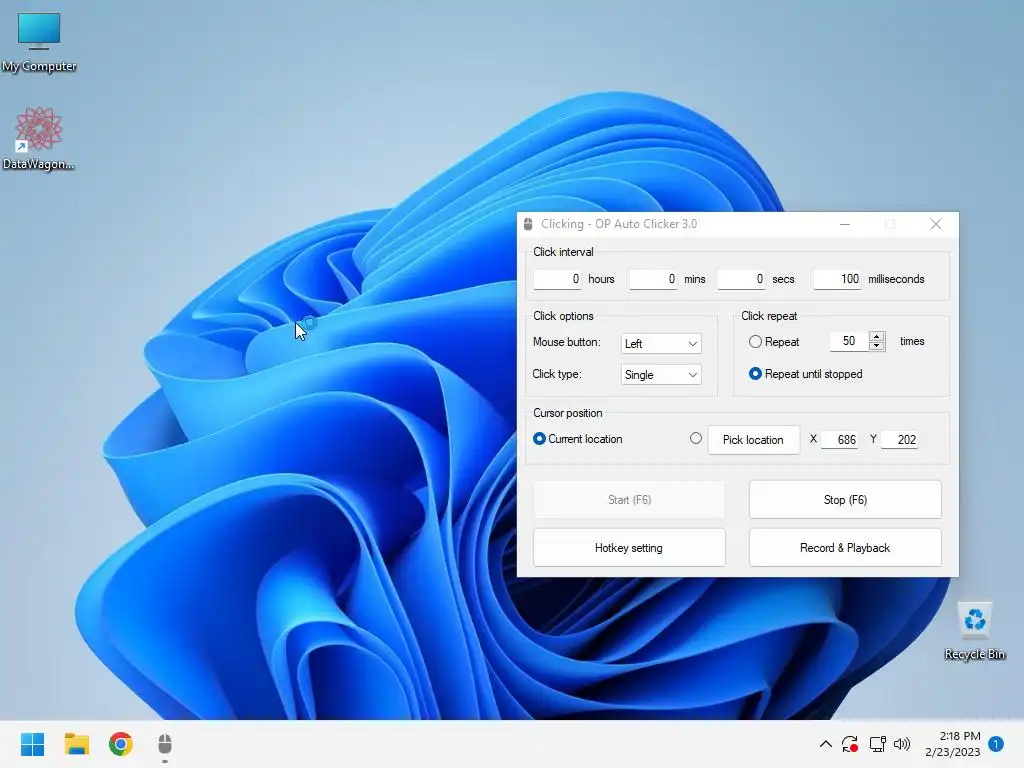Open File Explorer from the taskbar
Image resolution: width=1024 pixels, height=768 pixels.
point(76,744)
